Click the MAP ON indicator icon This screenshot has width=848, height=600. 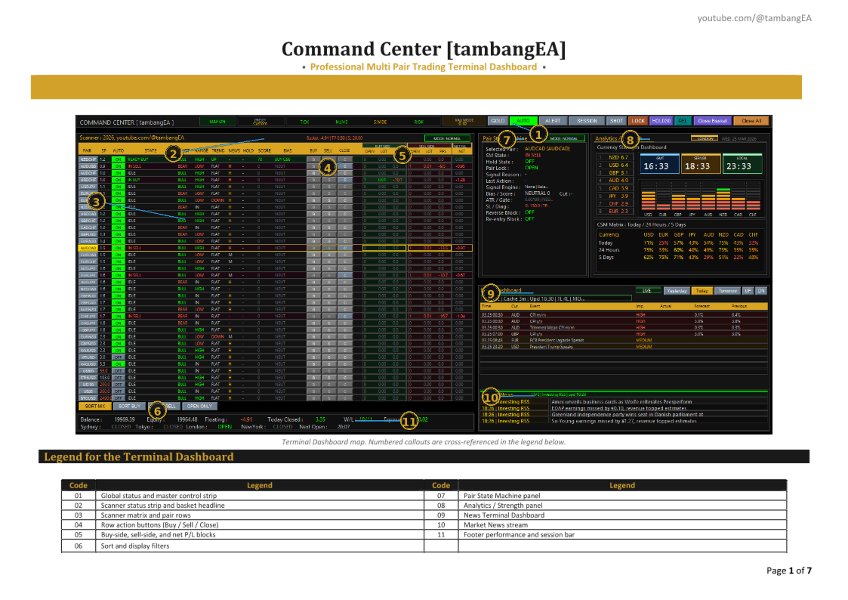(215, 118)
